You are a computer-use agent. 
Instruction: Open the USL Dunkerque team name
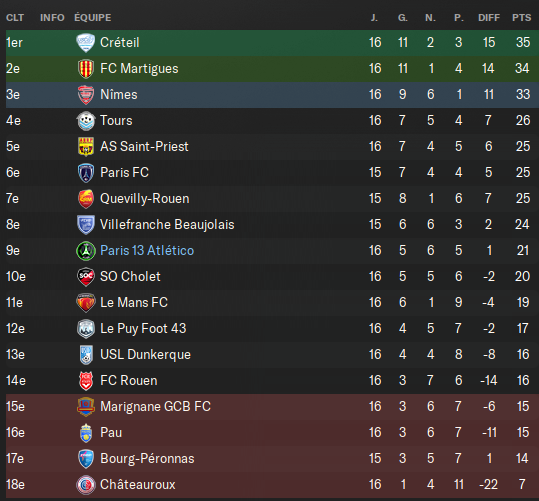coord(145,355)
